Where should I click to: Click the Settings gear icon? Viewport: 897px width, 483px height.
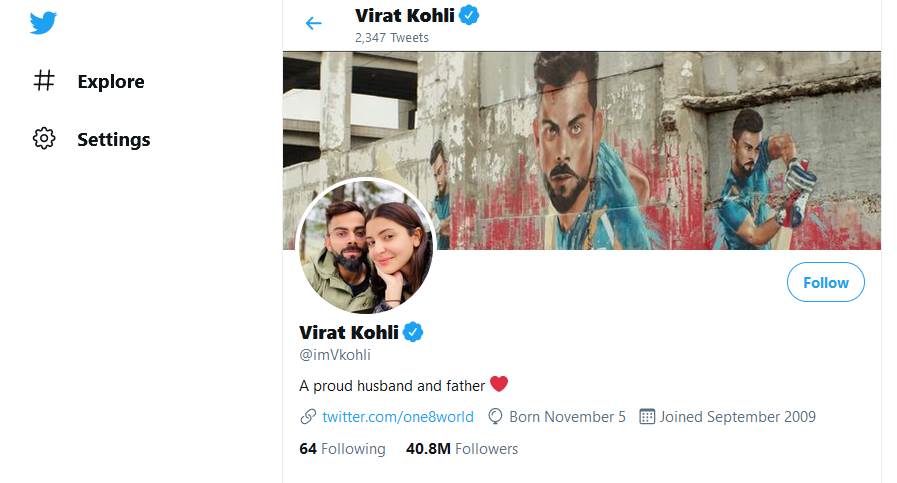click(44, 139)
